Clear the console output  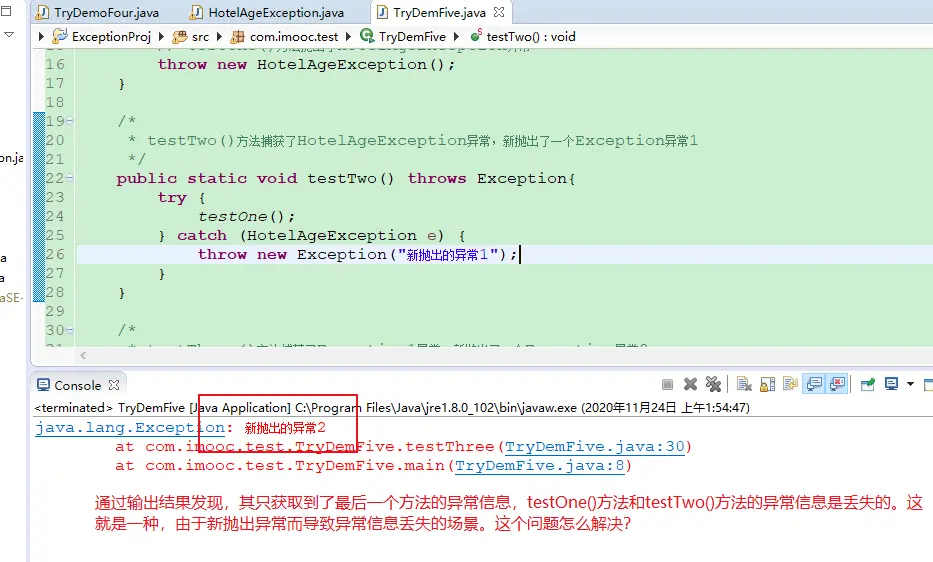pos(744,385)
